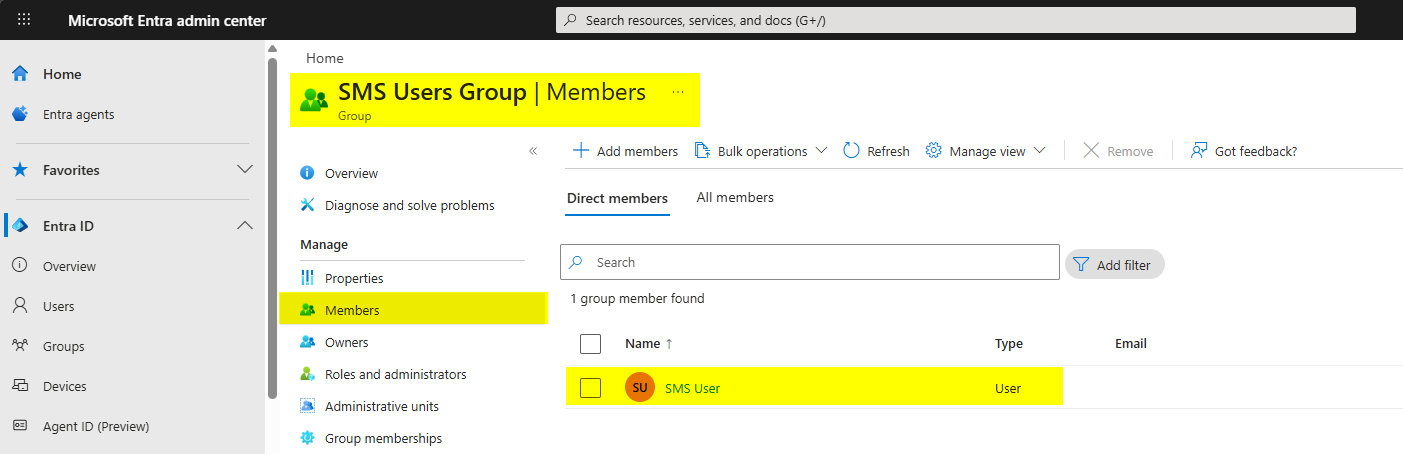Open Agent ID (Preview) icon

point(19,426)
